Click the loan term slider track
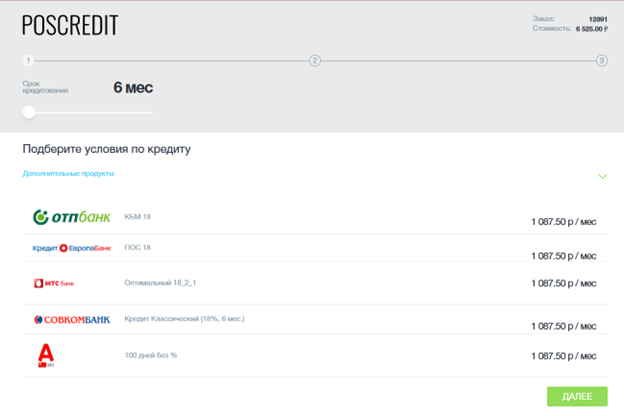Screen dimensions: 624x416 point(88,113)
